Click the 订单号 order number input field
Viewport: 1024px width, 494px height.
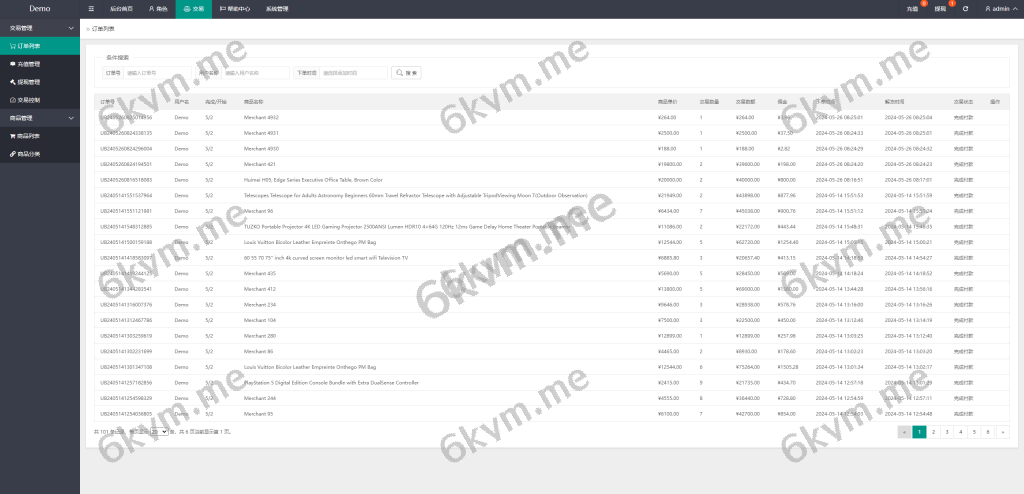(x=157, y=73)
